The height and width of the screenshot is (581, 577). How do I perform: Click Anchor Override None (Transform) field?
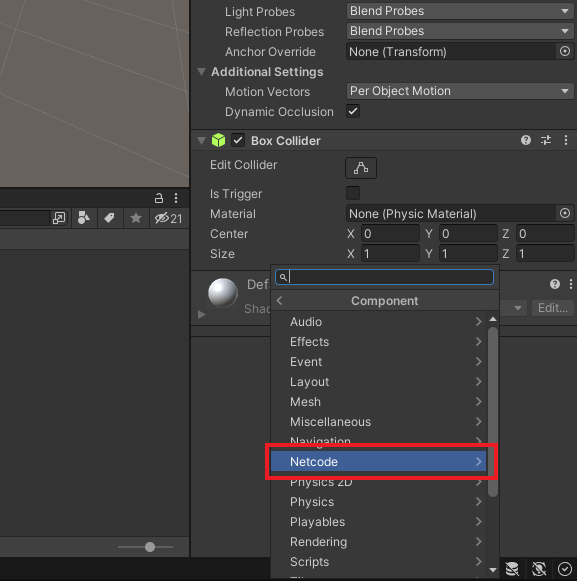coord(451,52)
